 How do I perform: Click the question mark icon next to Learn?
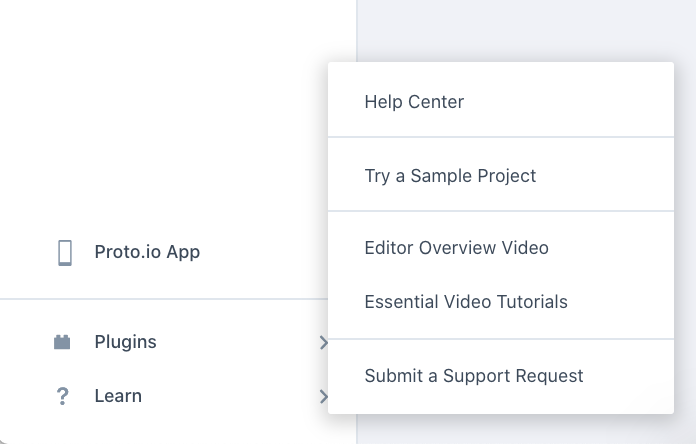pos(63,396)
